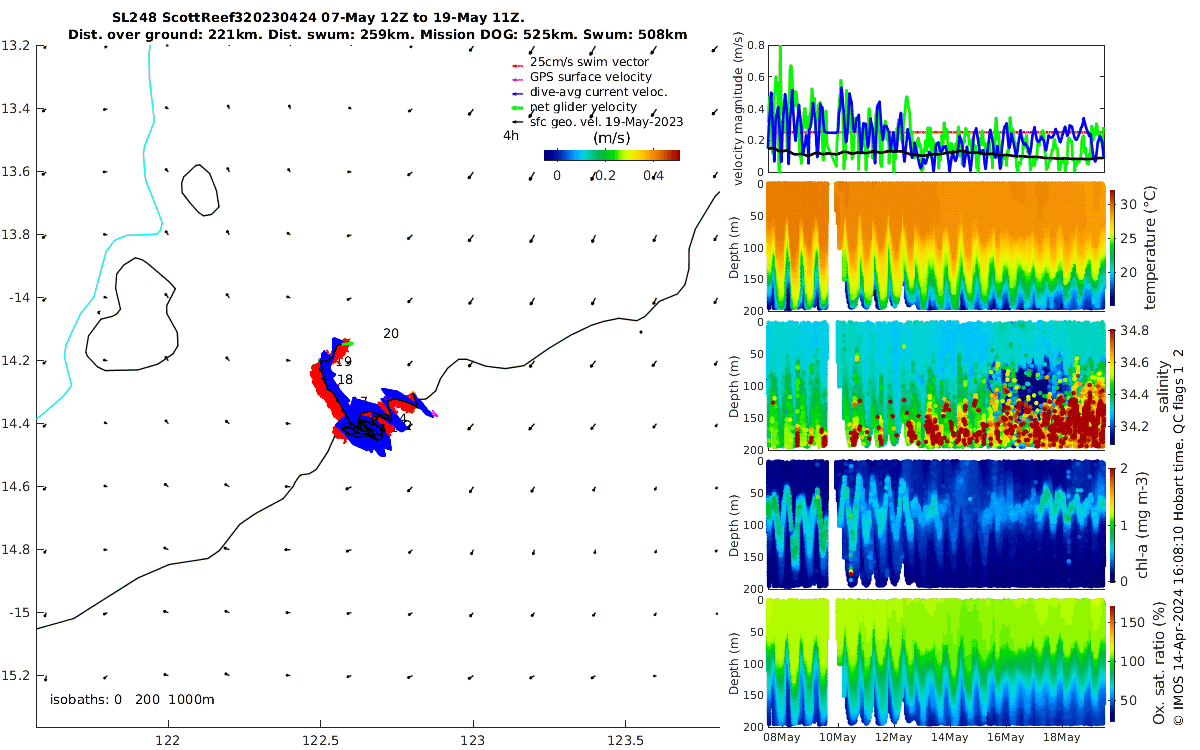
Task: Click the 'velocity magnitude (m/s)' axis label
Action: pos(739,108)
